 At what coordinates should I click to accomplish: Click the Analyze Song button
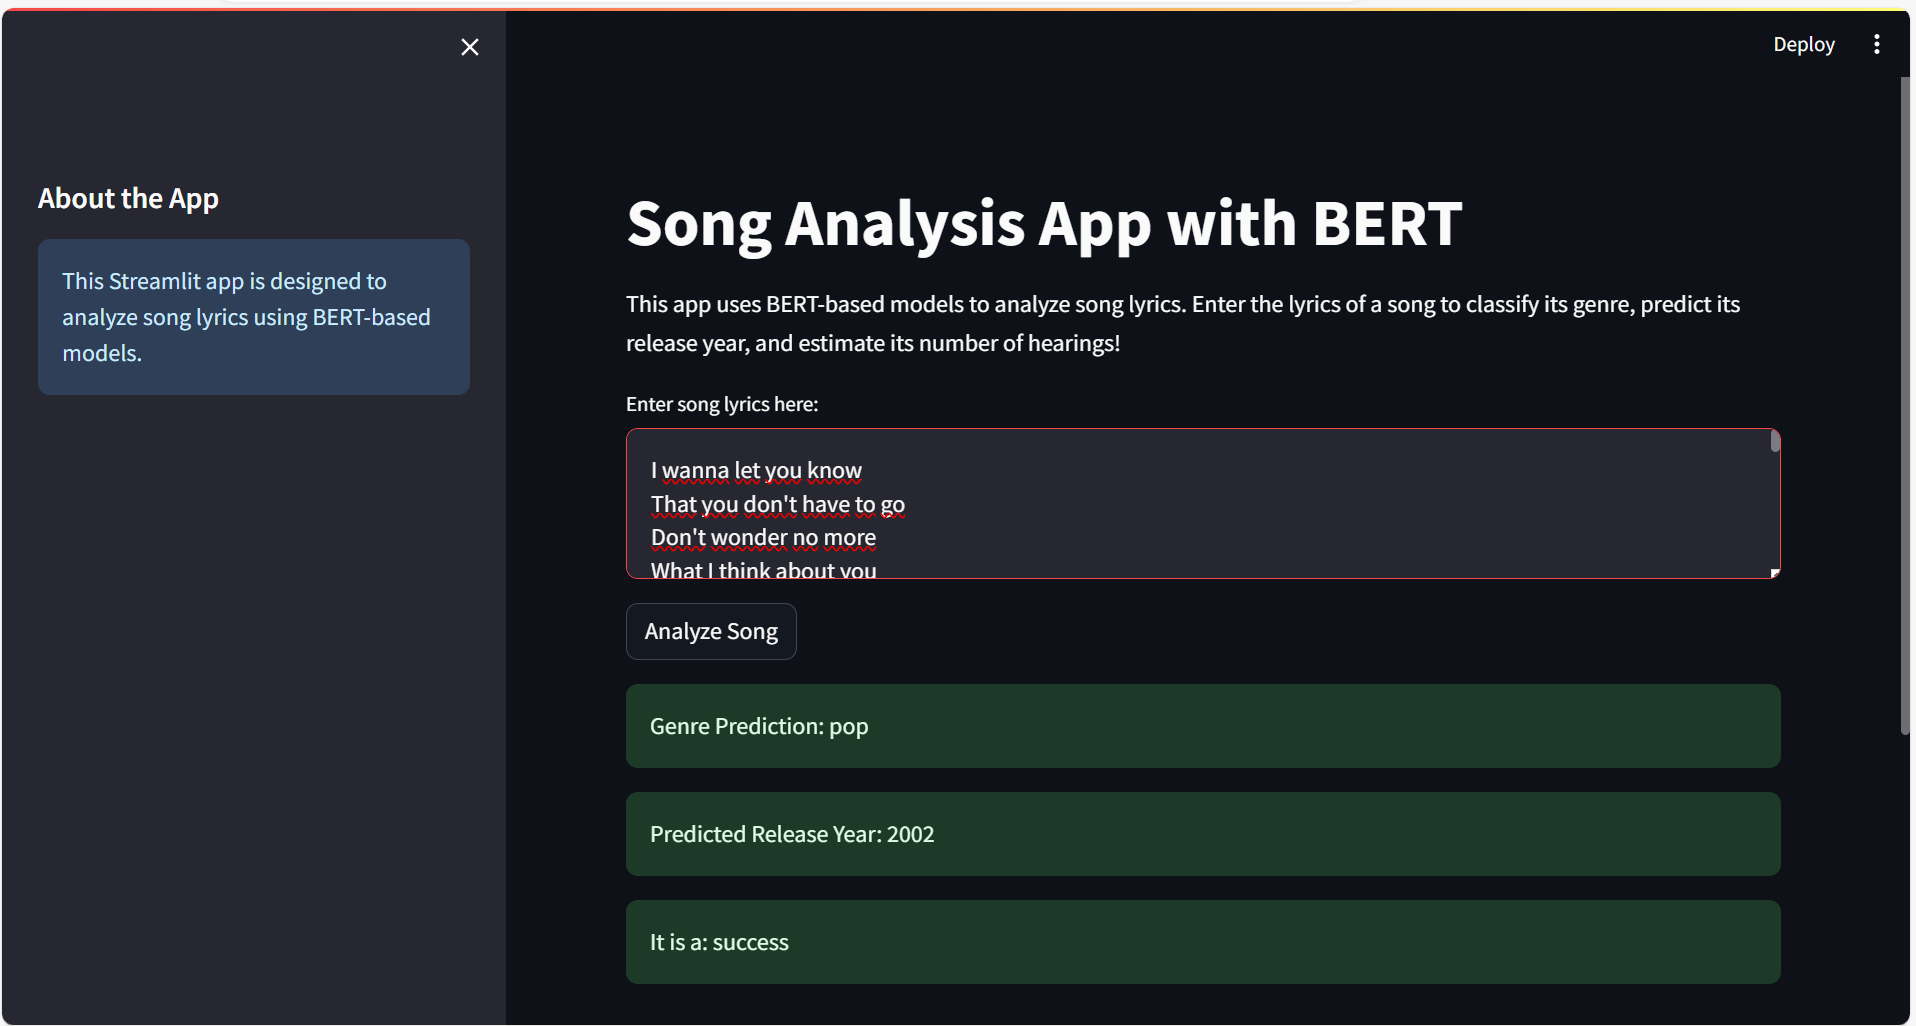click(x=711, y=631)
